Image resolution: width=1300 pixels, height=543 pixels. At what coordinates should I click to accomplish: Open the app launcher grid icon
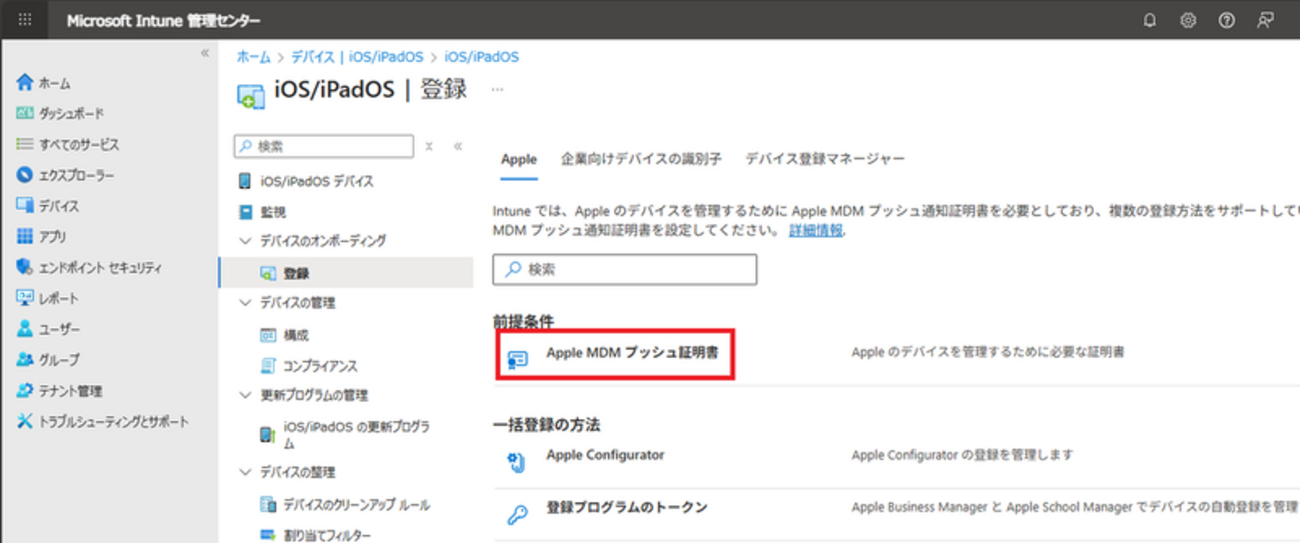pyautogui.click(x=25, y=20)
